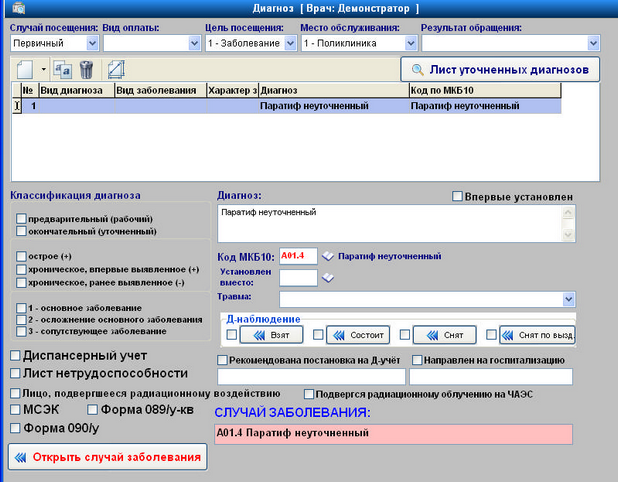Check 1 - основное заболевание
This screenshot has width=618, height=482.
pyautogui.click(x=21, y=308)
